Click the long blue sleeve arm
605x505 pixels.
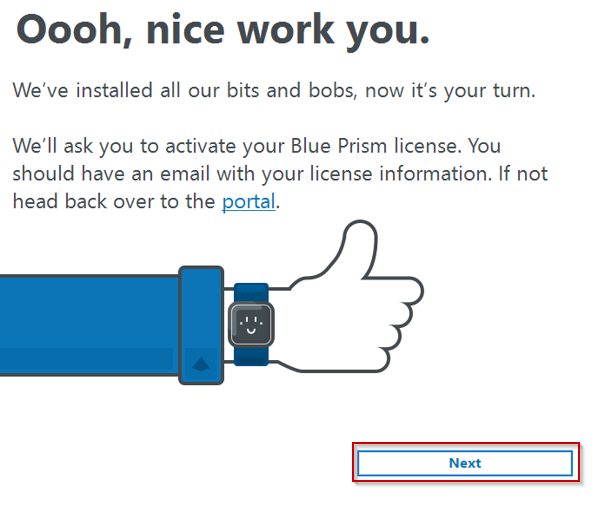(89, 325)
